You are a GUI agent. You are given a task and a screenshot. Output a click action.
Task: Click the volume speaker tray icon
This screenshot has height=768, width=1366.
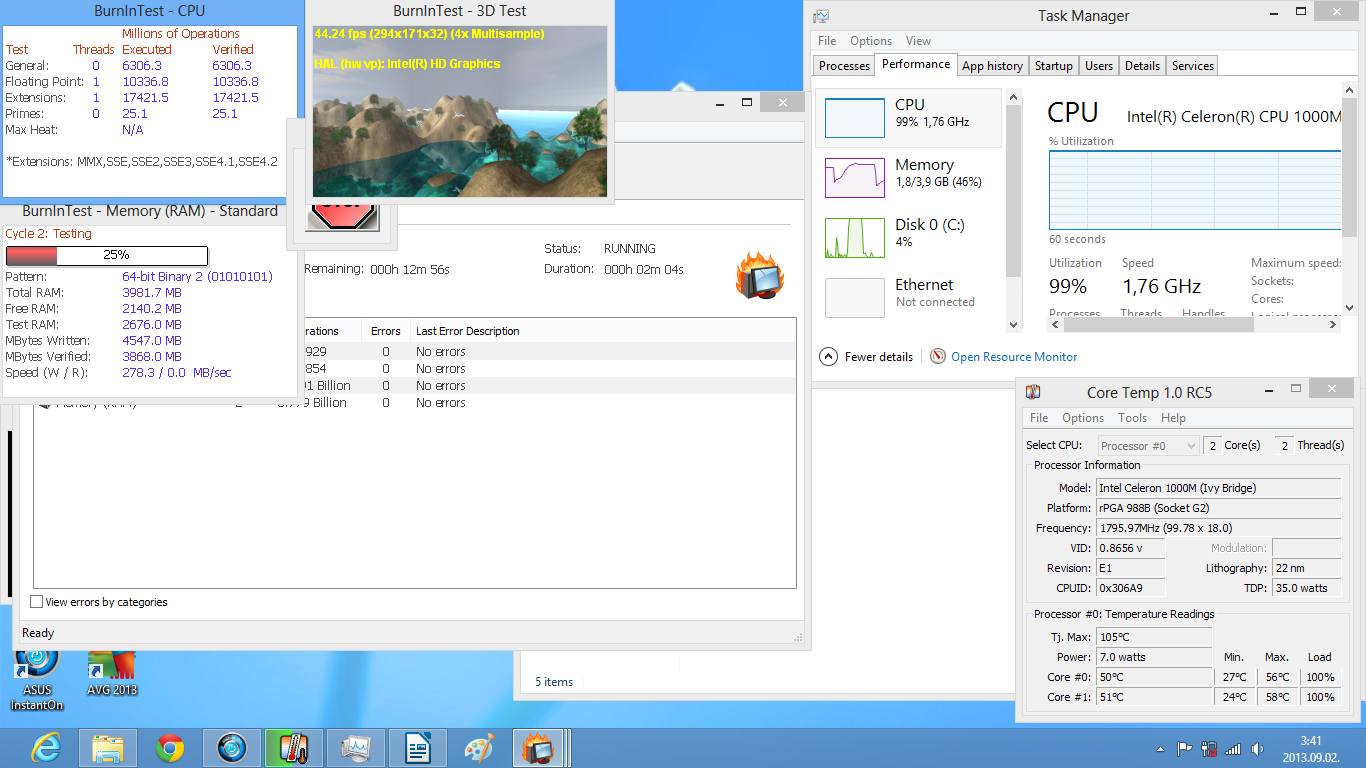pos(1256,748)
